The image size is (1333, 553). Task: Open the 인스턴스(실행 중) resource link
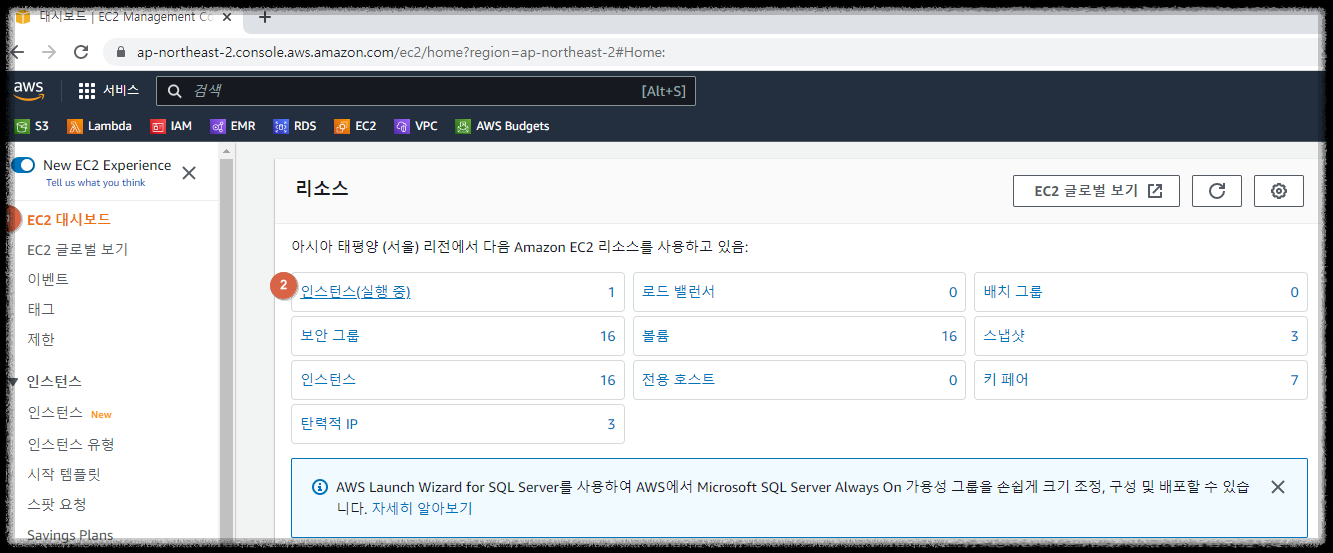pyautogui.click(x=356, y=292)
